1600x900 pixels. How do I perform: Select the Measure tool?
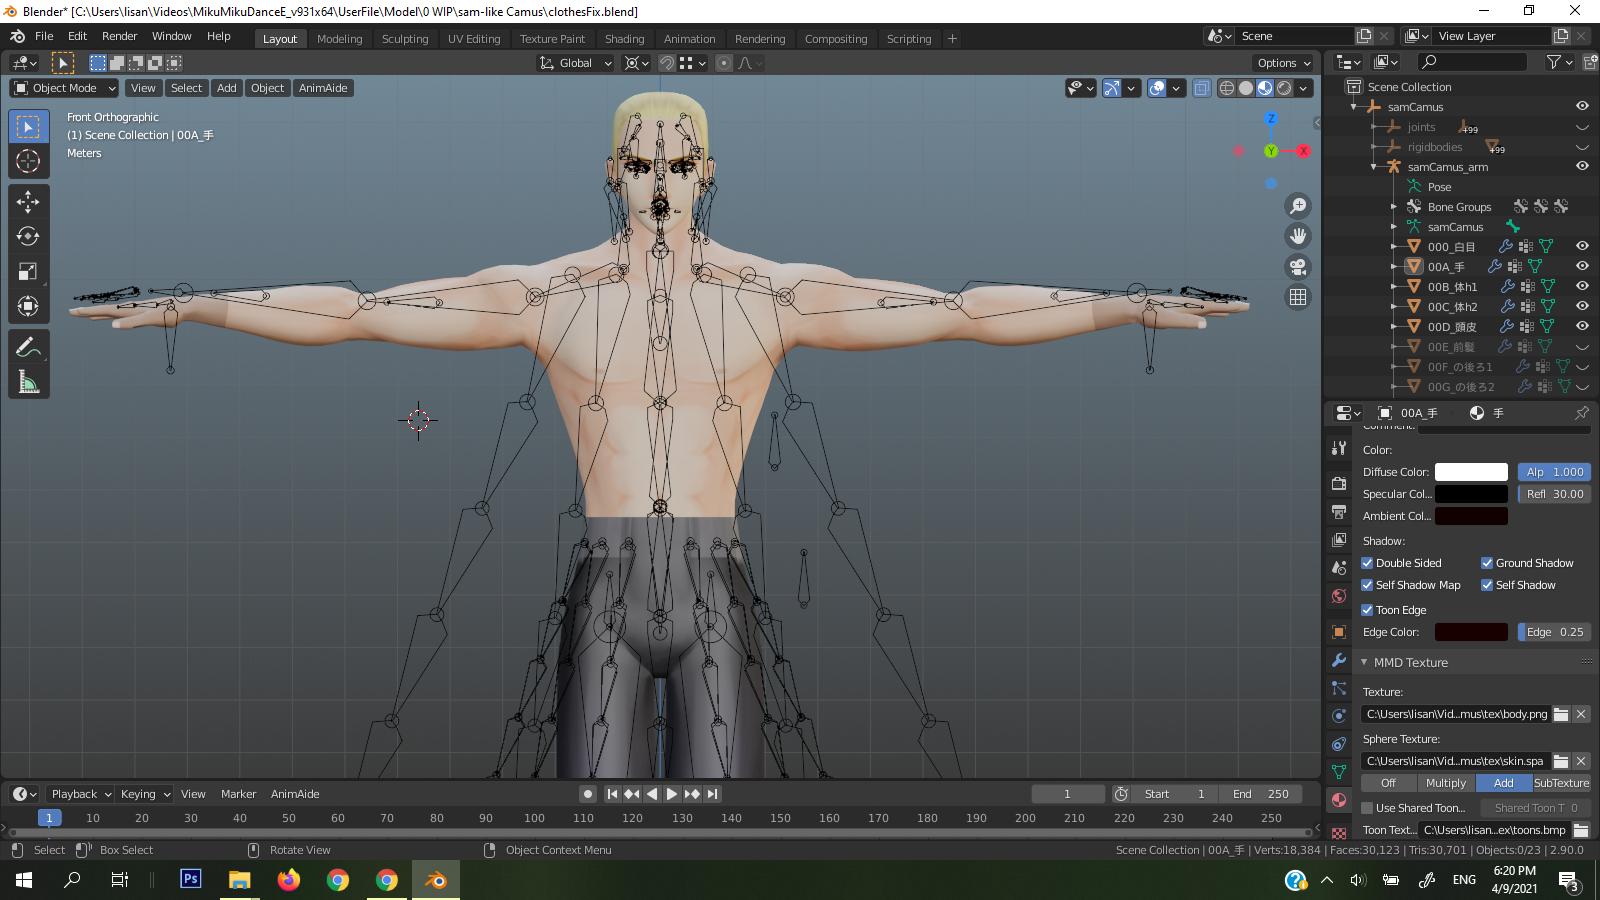click(x=28, y=380)
